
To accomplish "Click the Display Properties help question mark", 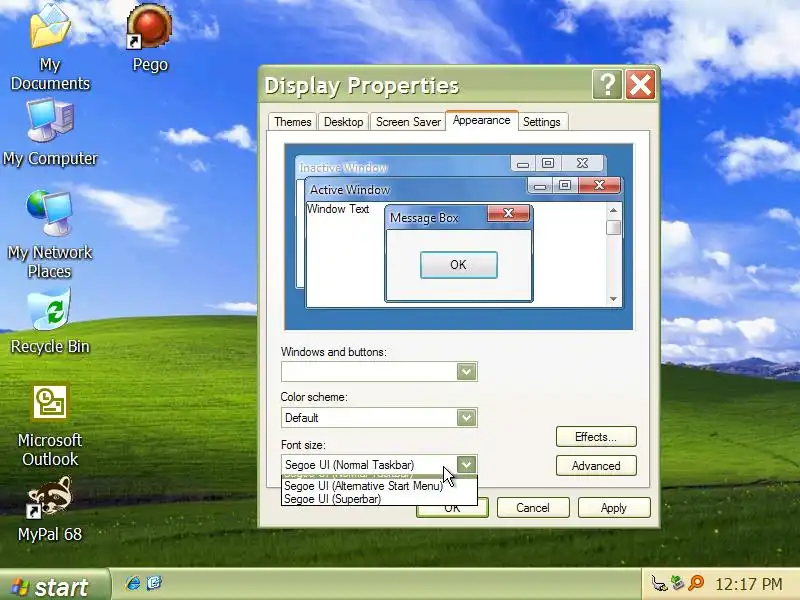I will (x=607, y=85).
